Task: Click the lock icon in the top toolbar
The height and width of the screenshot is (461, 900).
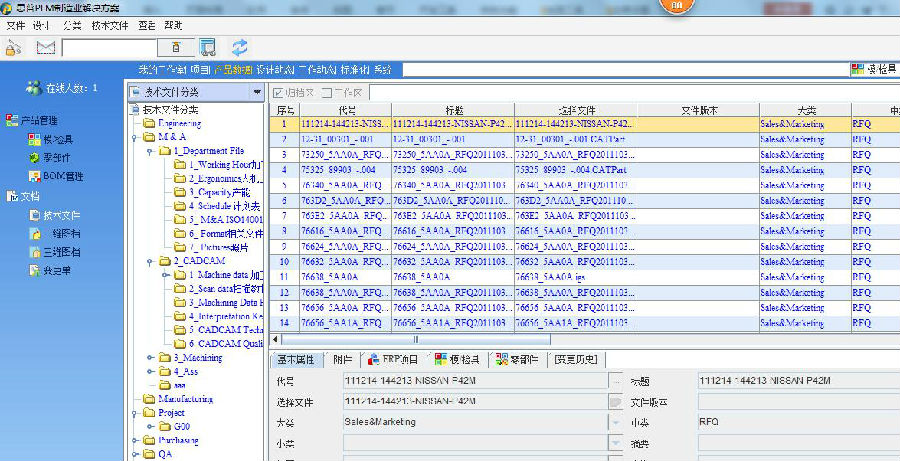Action: coord(13,47)
